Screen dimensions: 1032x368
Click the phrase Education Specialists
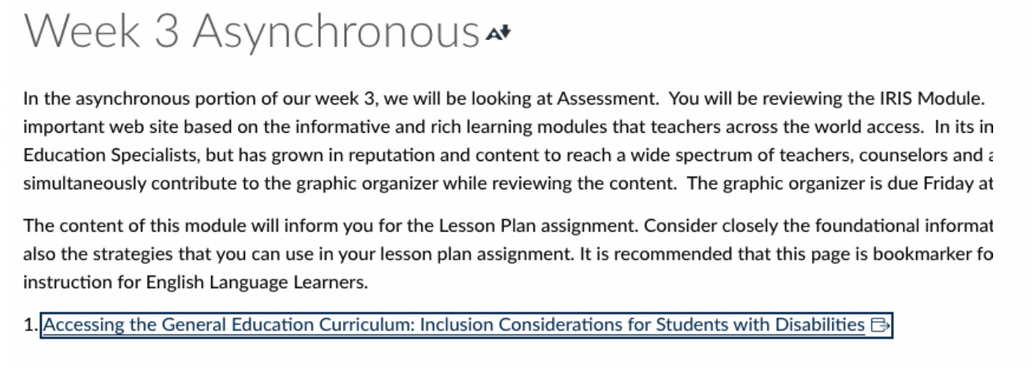click(x=111, y=155)
